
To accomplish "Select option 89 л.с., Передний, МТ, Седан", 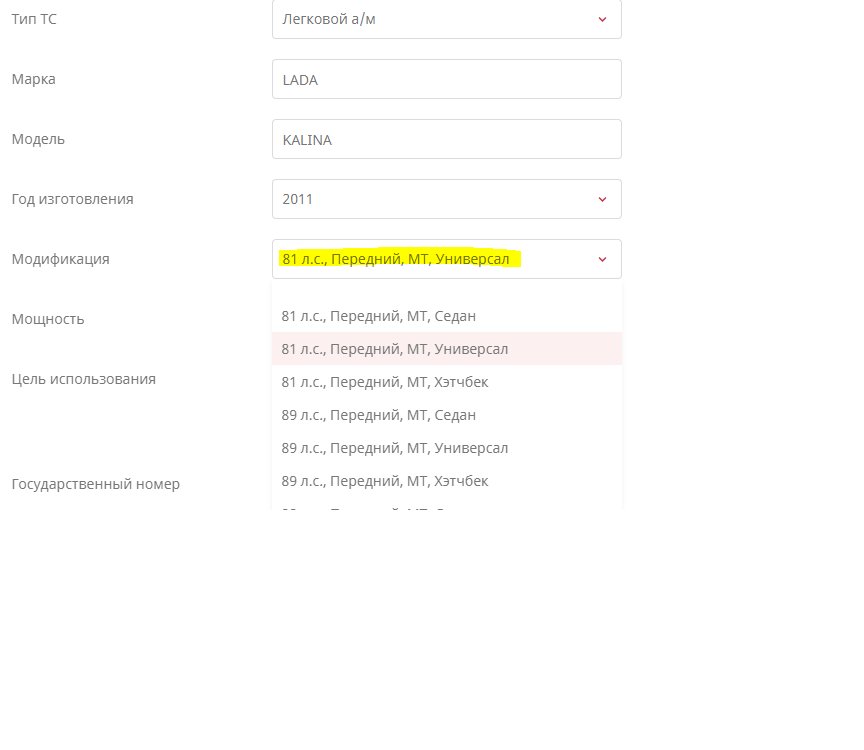I will pyautogui.click(x=447, y=415).
